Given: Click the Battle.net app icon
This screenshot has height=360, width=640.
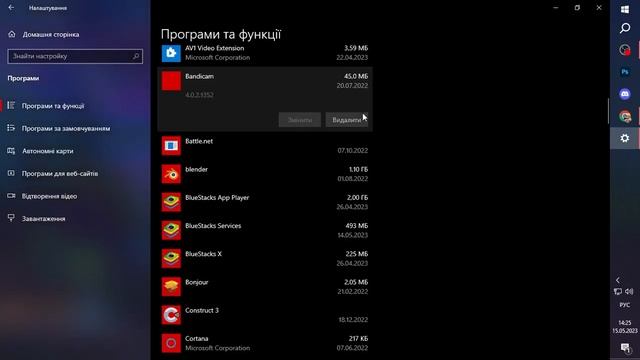Looking at the screenshot, I should pos(171,146).
